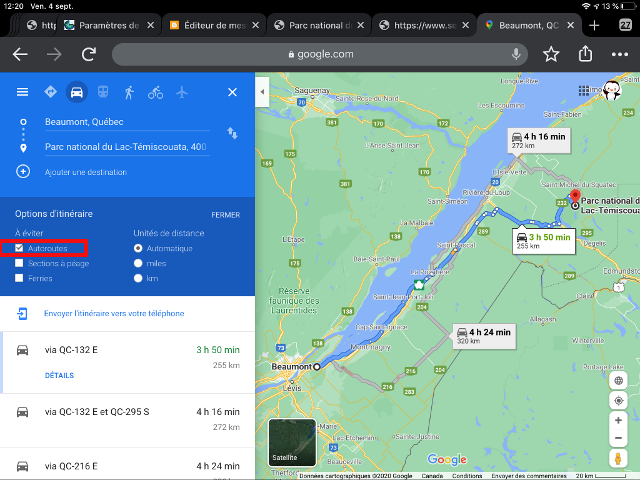The image size is (640, 480).
Task: Uncheck the Autoroutes avoid option
Action: pos(19,248)
